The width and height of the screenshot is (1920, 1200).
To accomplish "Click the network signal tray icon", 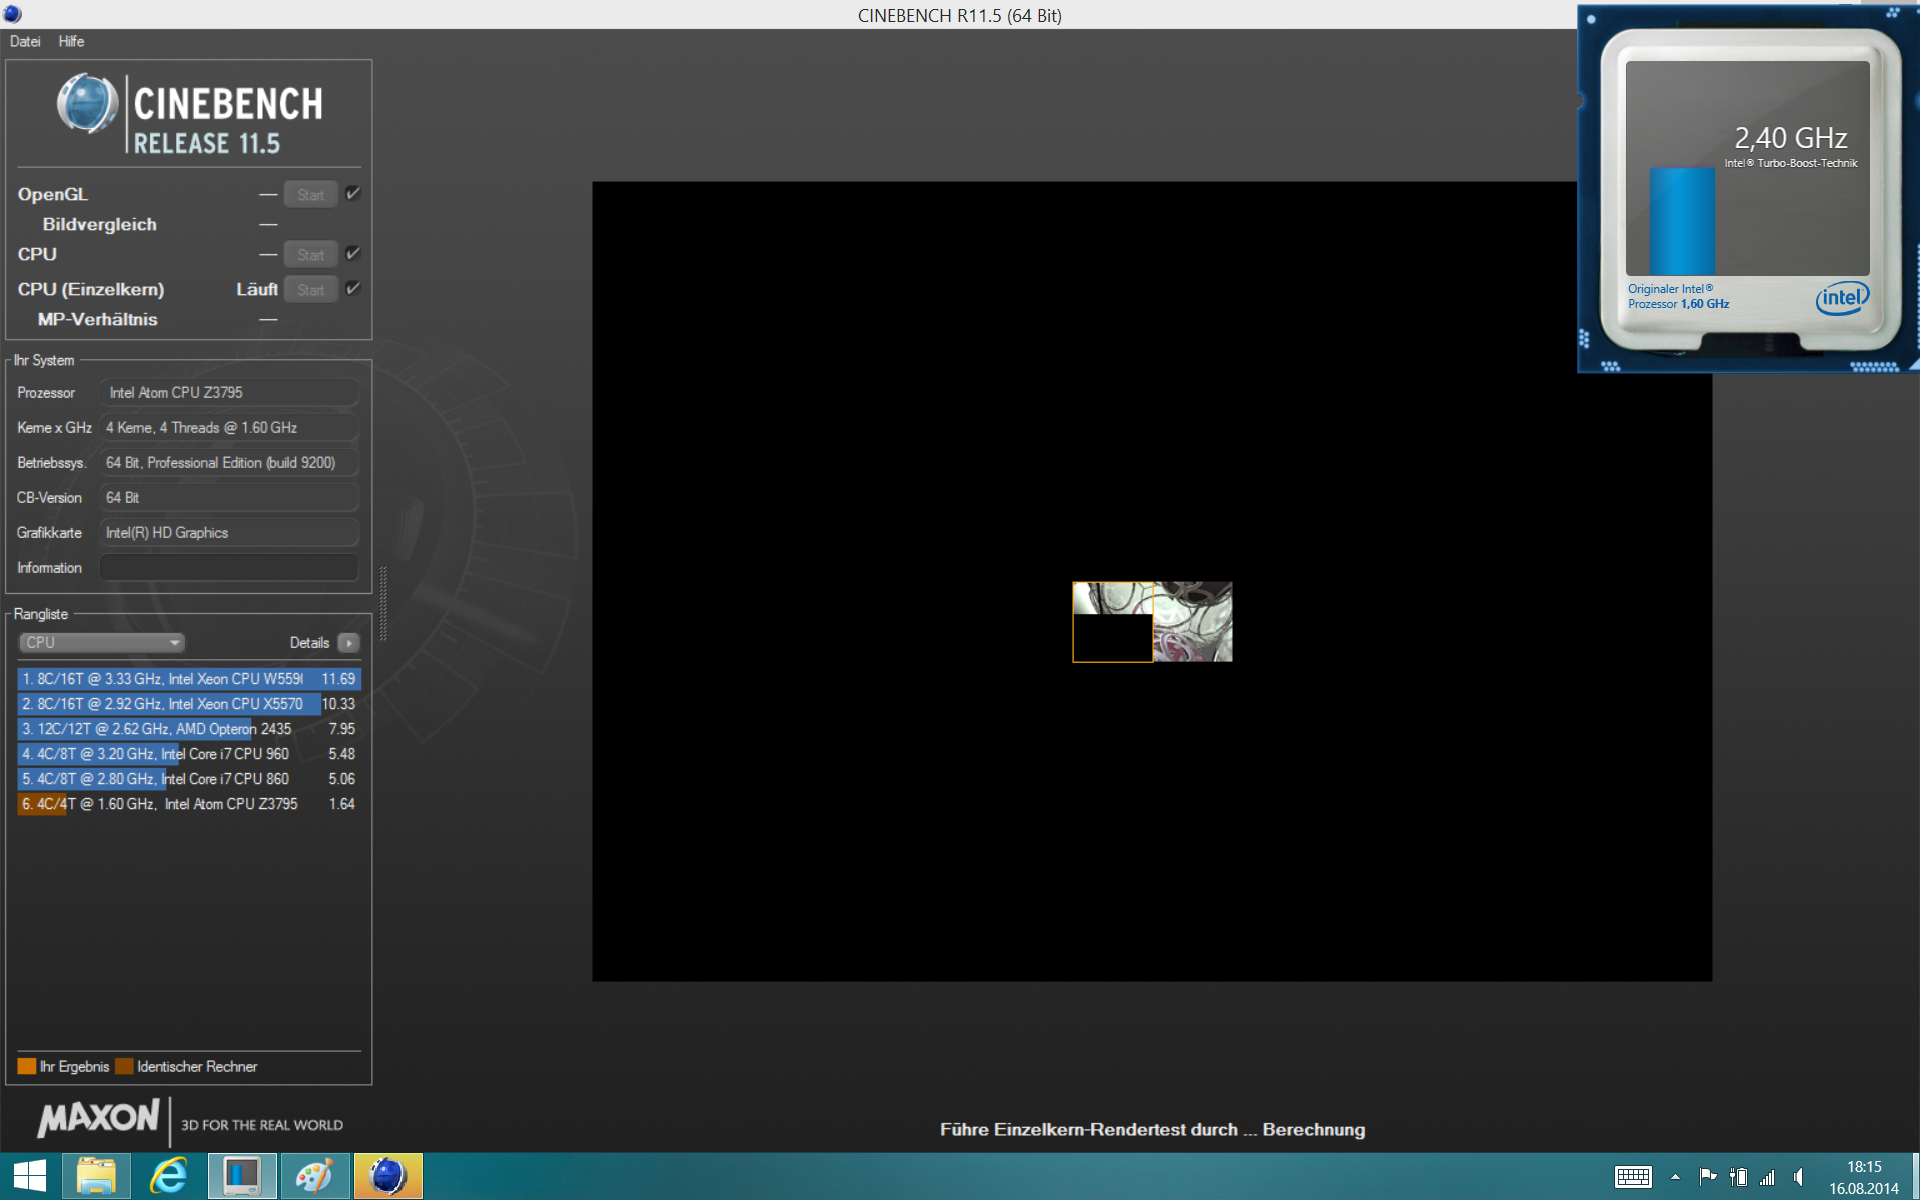I will click(1768, 1177).
